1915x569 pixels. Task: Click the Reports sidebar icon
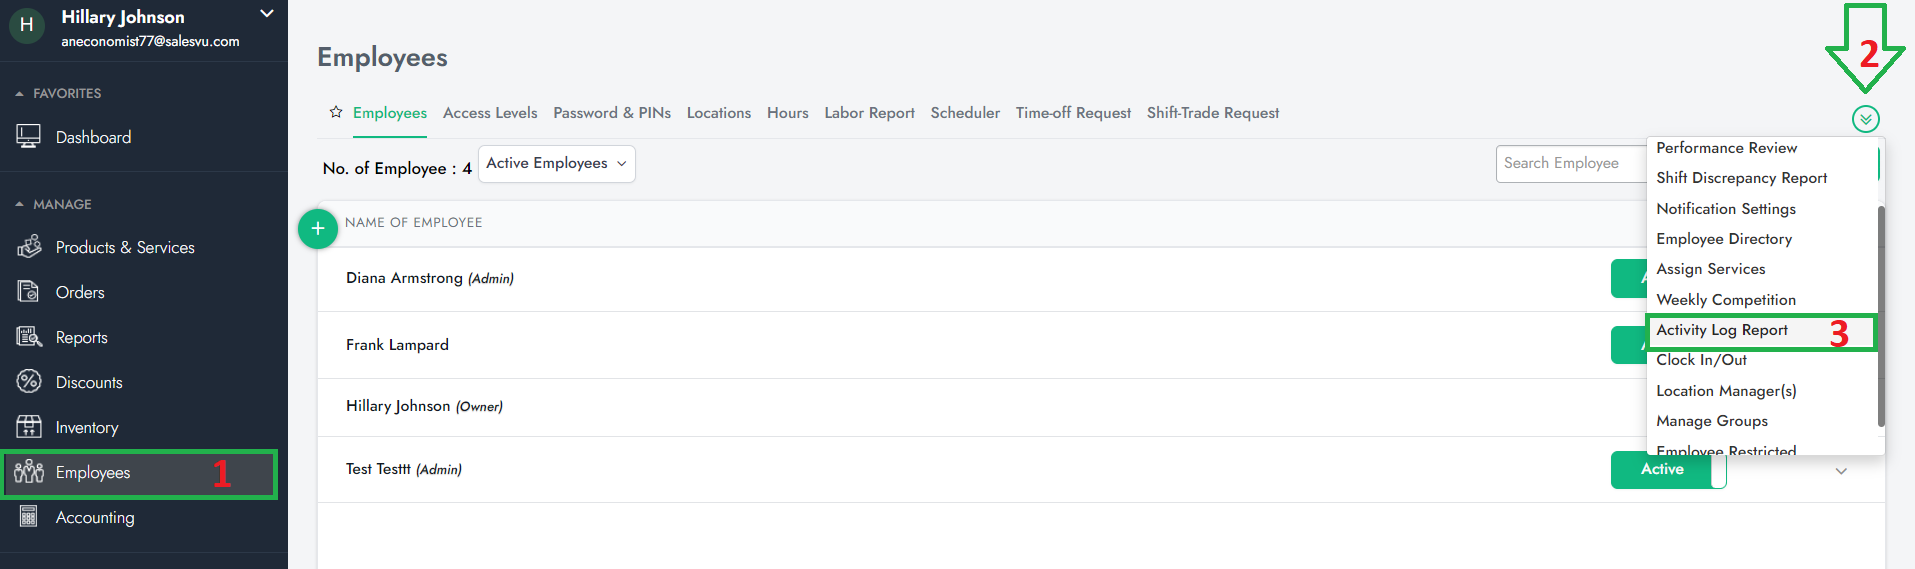tap(29, 337)
